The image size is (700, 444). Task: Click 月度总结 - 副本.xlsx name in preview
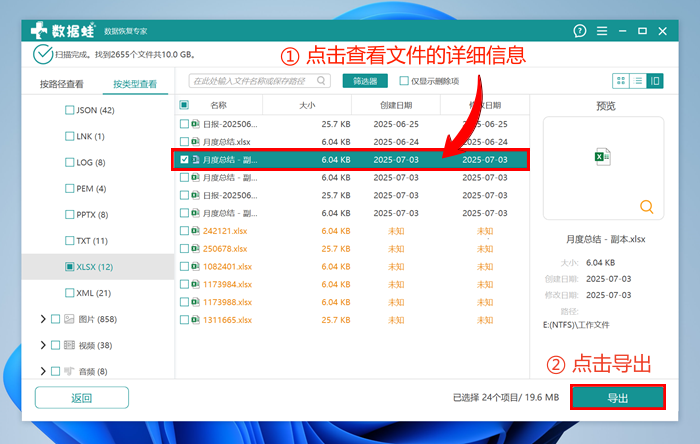605,239
